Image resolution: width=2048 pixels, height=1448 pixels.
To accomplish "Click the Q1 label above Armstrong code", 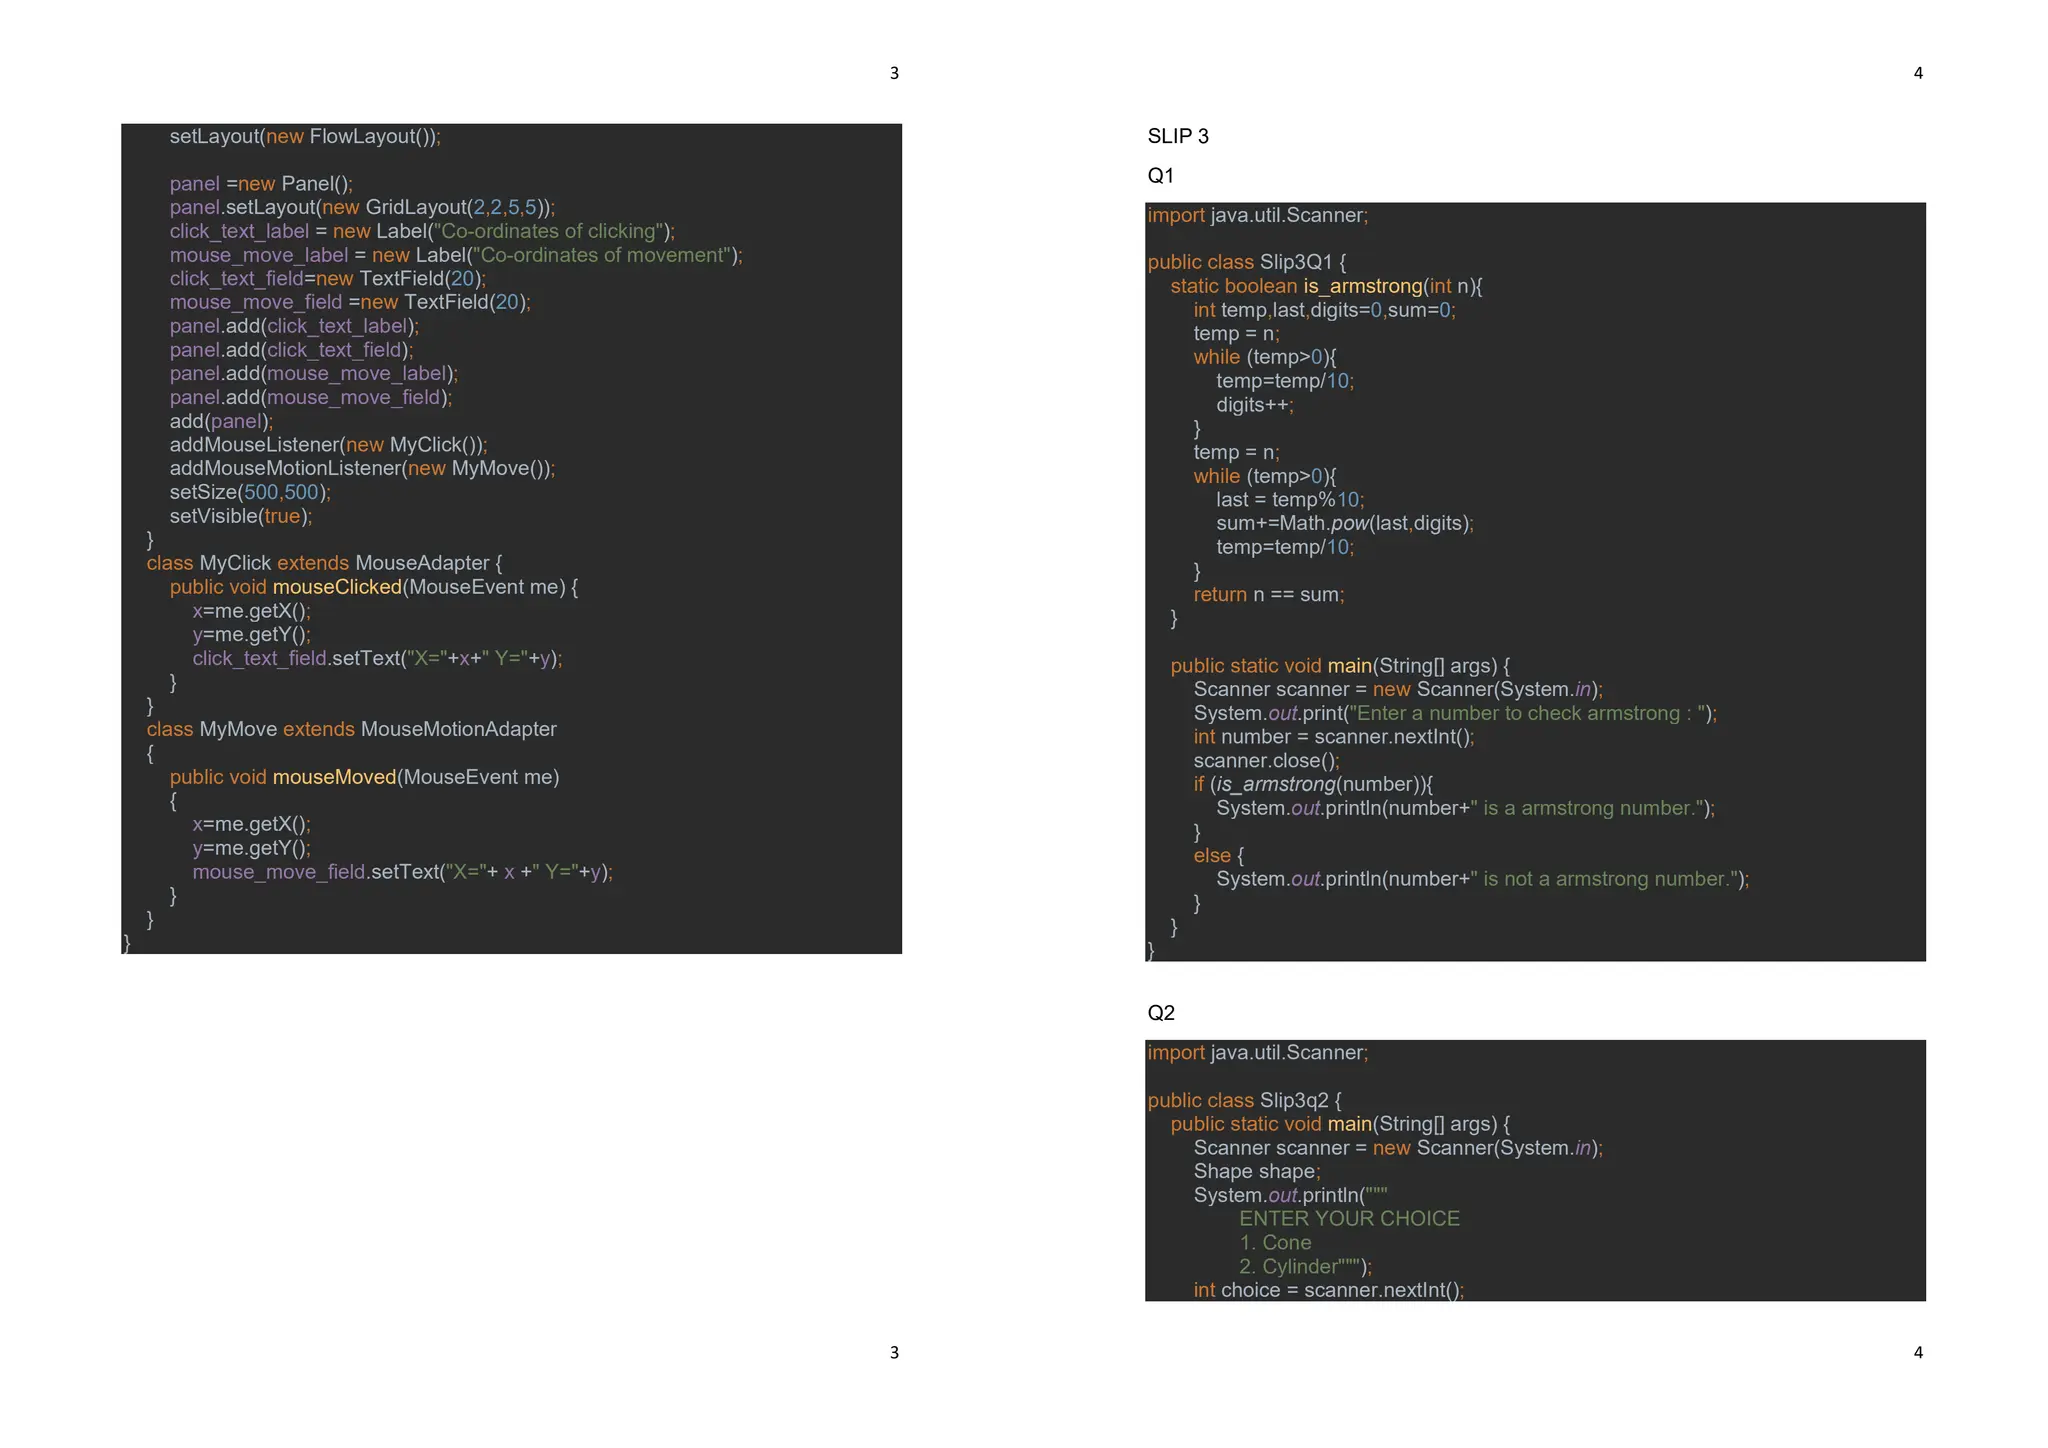I will coord(1160,176).
